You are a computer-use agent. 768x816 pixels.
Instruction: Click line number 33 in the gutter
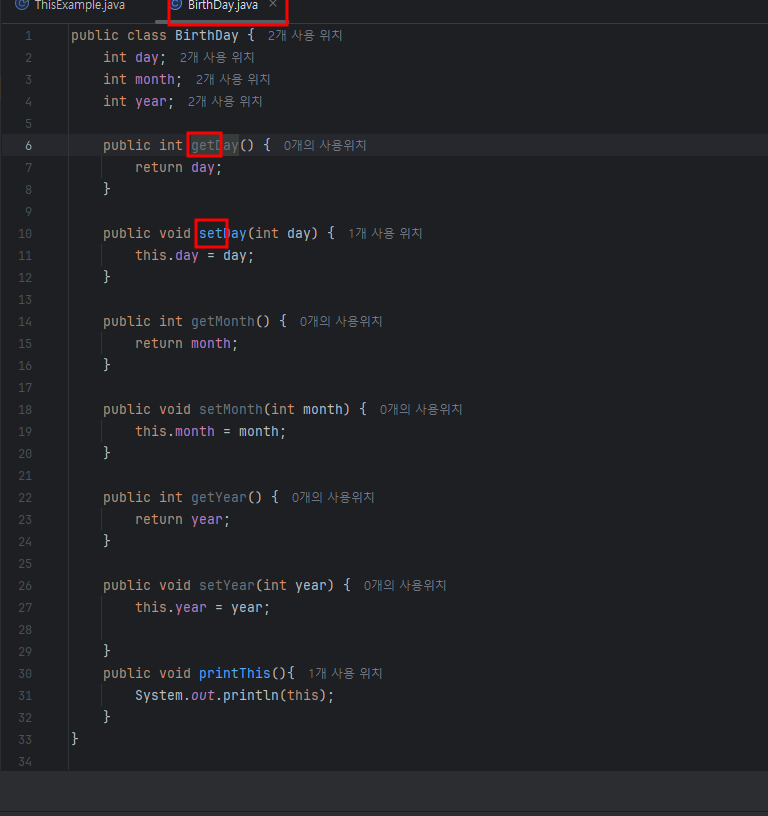pyautogui.click(x=25, y=740)
